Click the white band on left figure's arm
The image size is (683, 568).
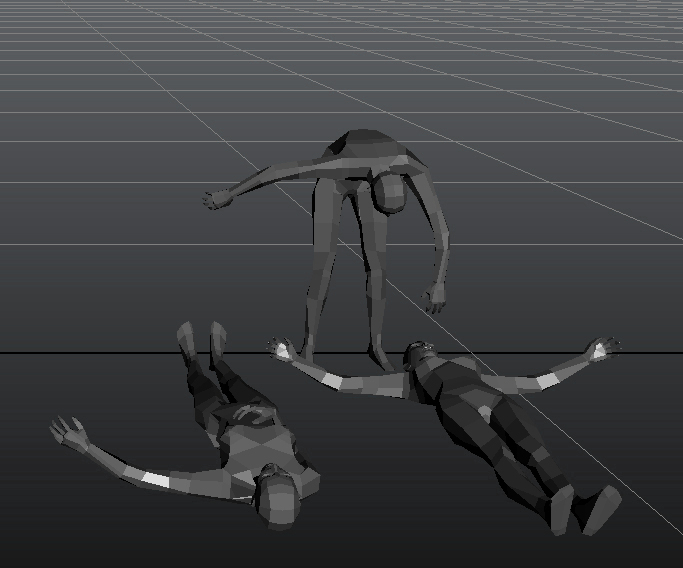point(156,480)
